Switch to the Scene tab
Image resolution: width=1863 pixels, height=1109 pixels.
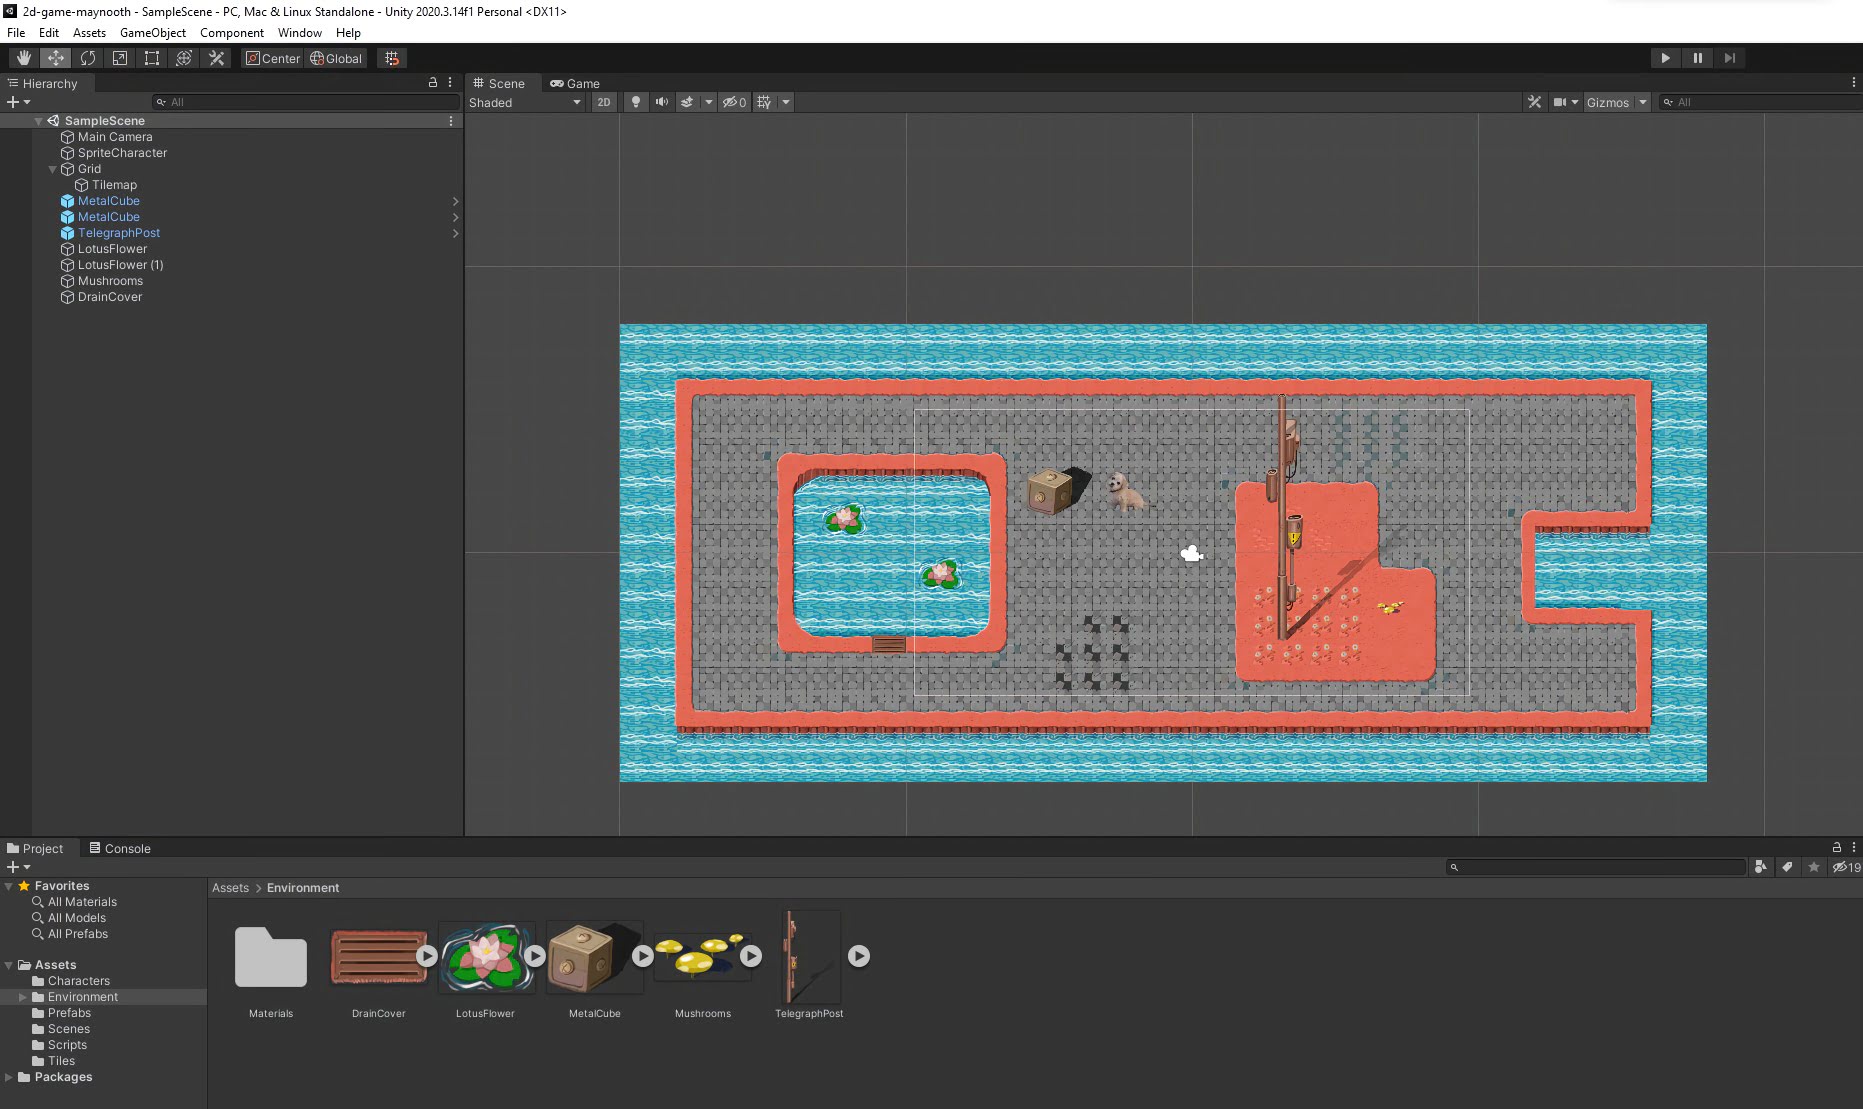point(499,83)
